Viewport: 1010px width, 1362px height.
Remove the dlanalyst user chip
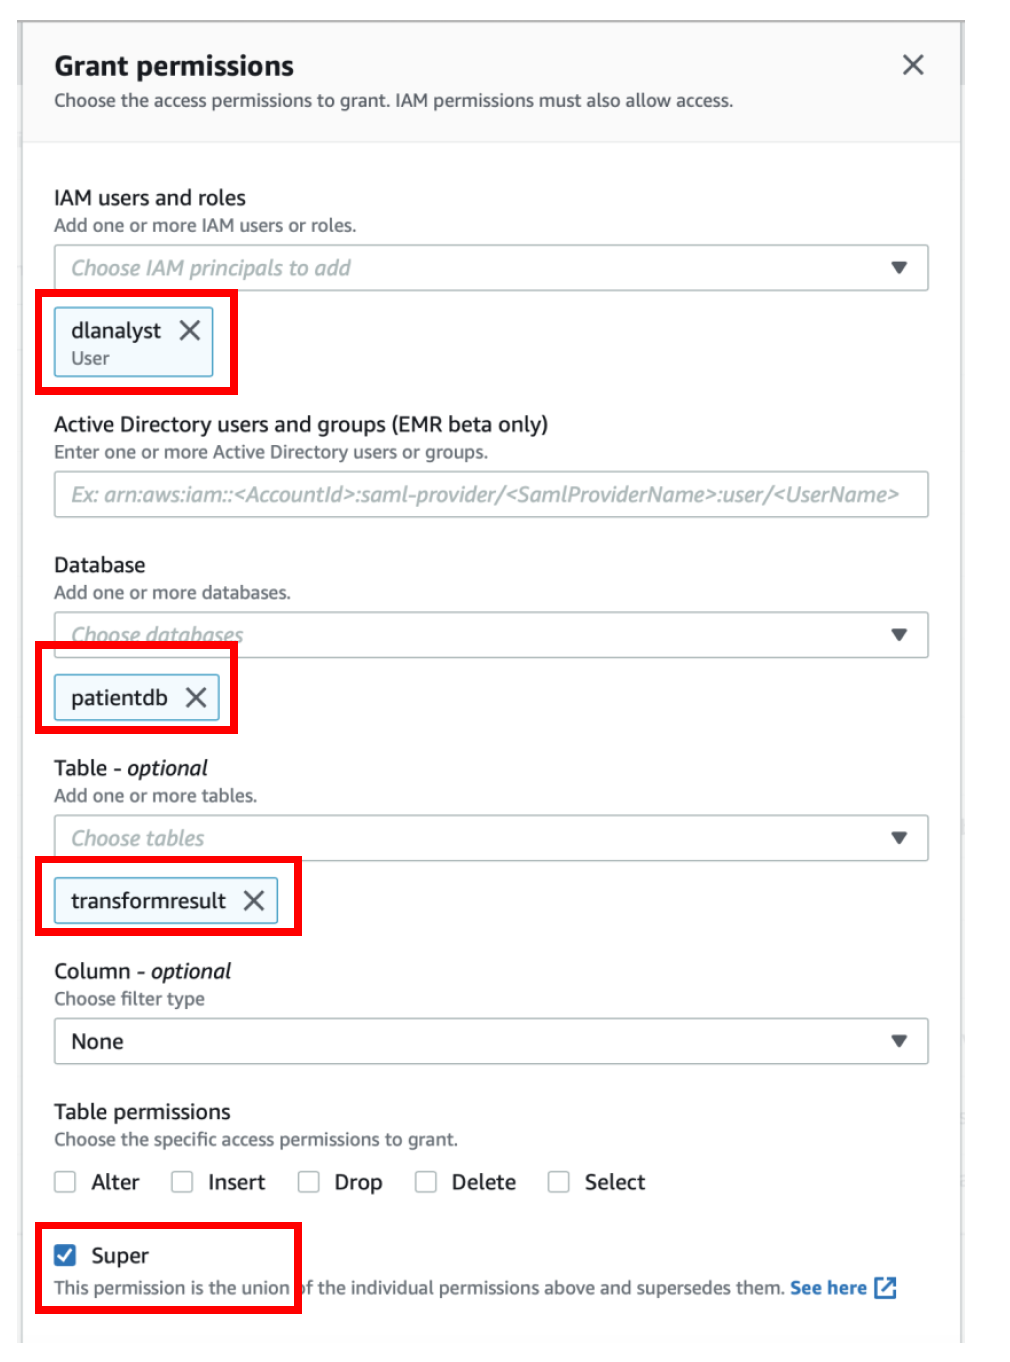point(190,330)
